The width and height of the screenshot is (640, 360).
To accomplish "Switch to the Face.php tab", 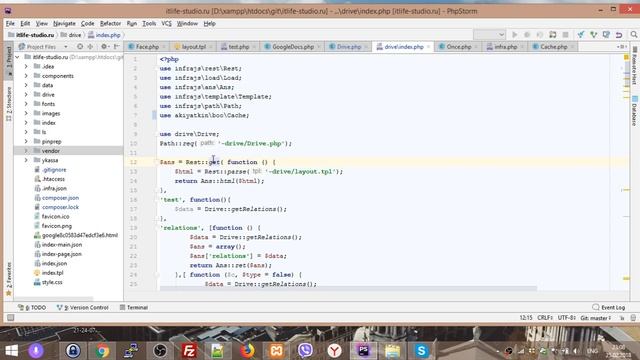I will point(147,47).
